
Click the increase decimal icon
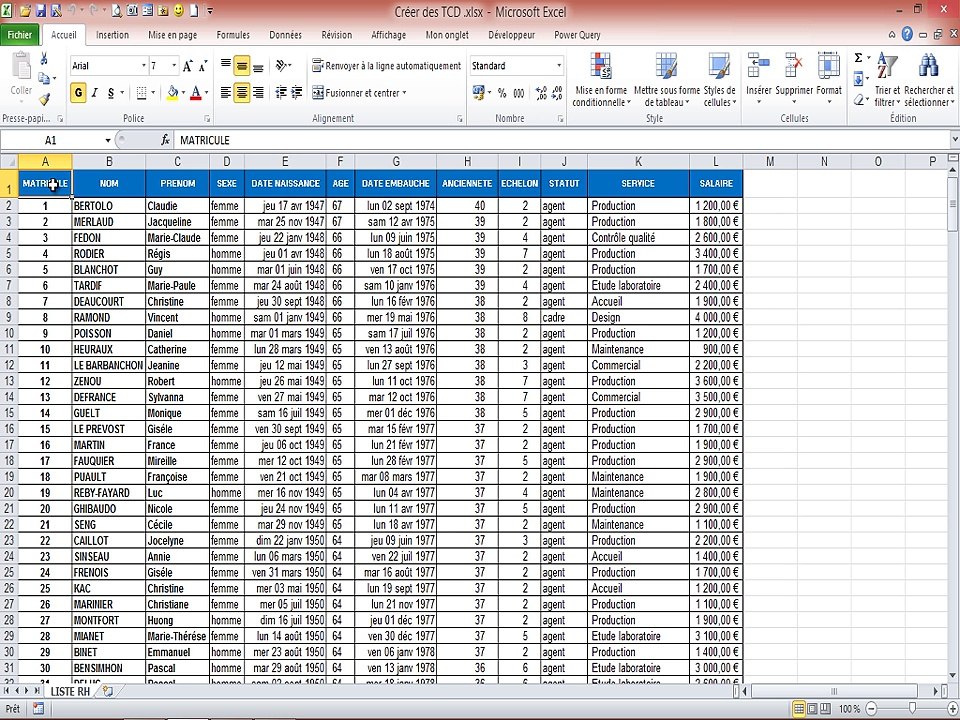[541, 93]
